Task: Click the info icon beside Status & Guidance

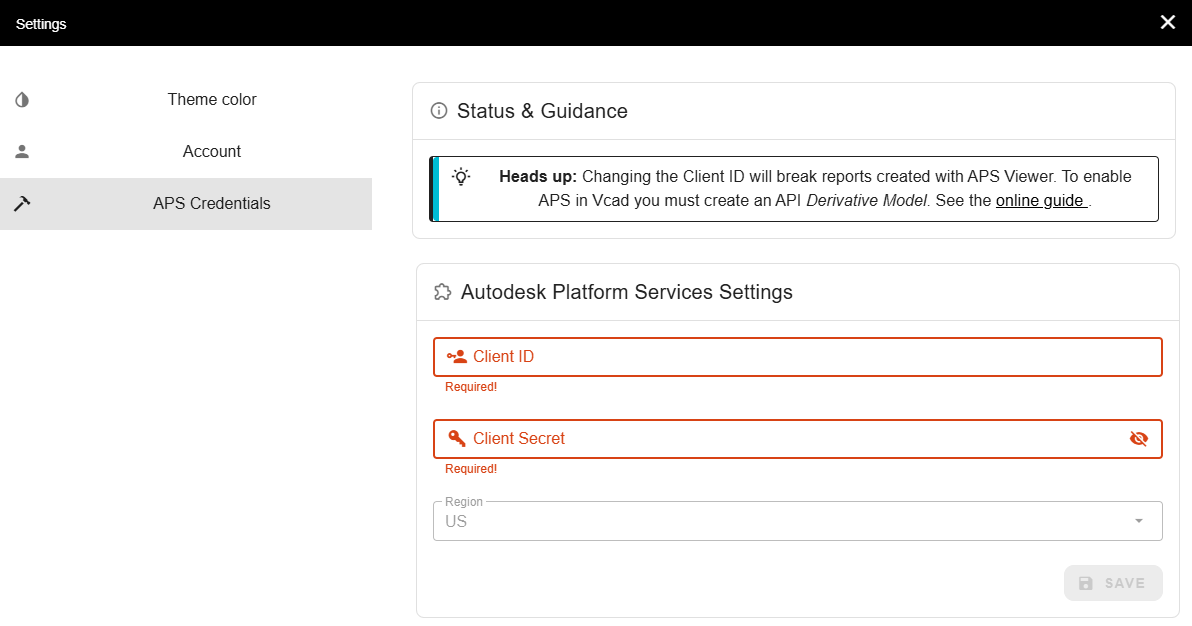Action: tap(438, 111)
